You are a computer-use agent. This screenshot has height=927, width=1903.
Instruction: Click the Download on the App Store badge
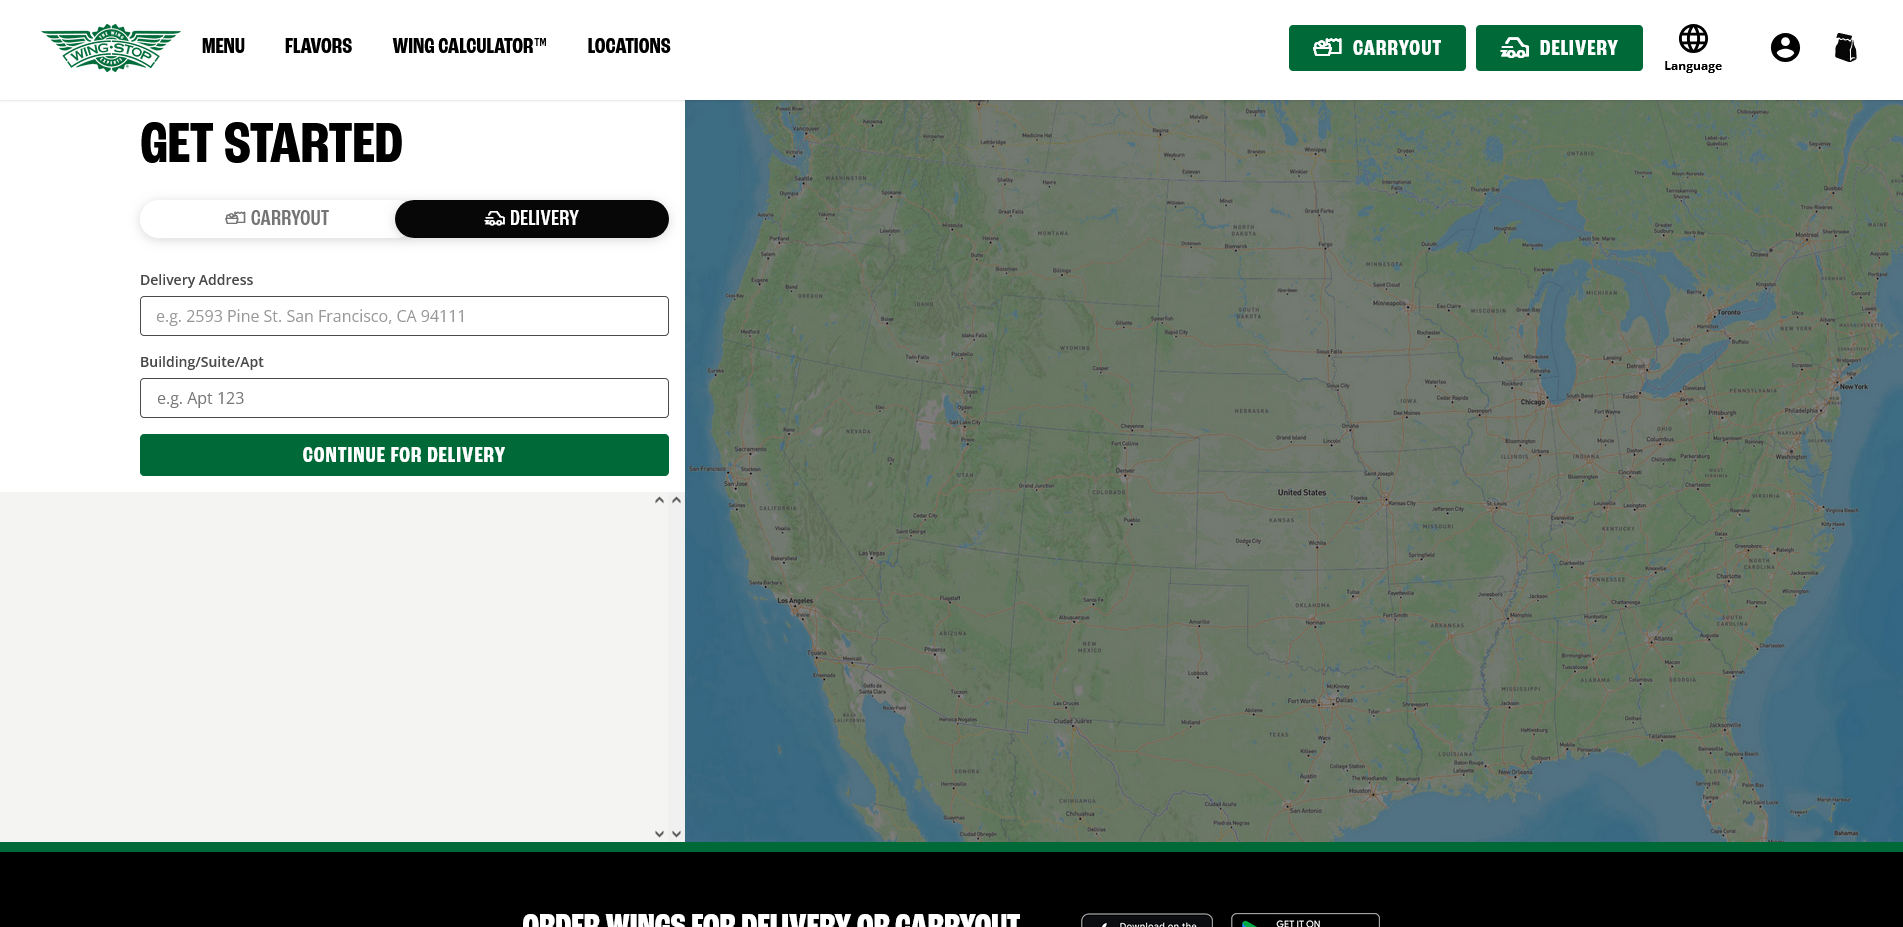(x=1146, y=921)
